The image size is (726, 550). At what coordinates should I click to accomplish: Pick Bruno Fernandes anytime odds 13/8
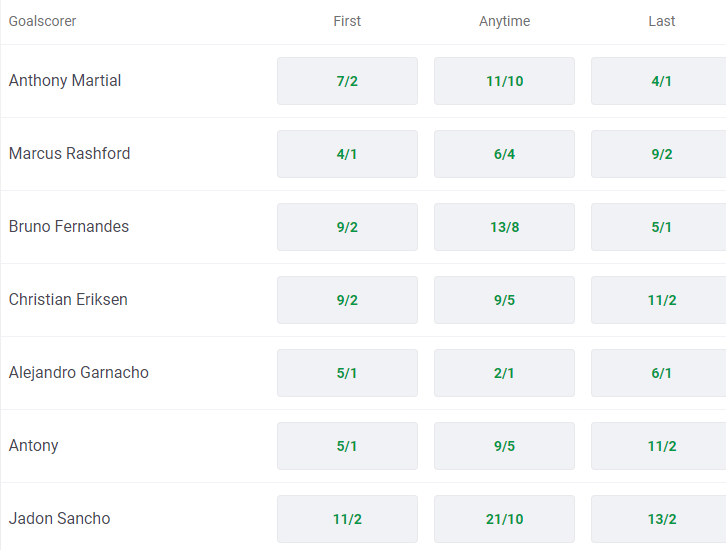coord(504,227)
